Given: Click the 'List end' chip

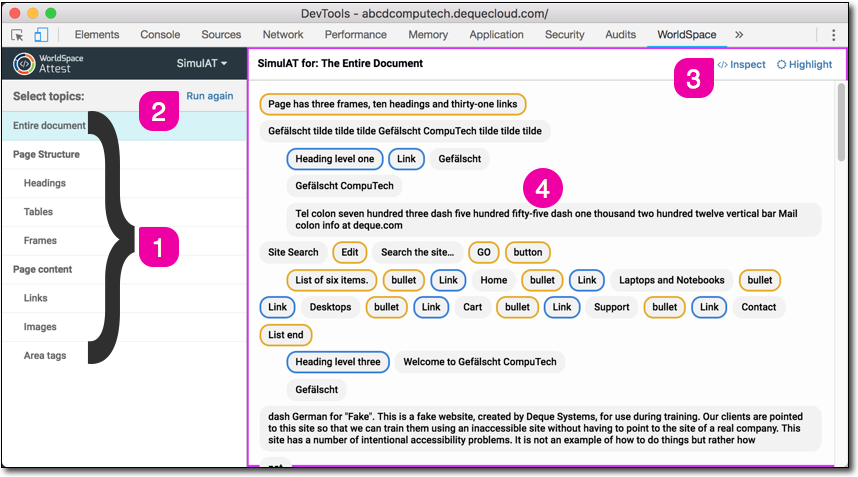Looking at the screenshot, I should [x=285, y=335].
